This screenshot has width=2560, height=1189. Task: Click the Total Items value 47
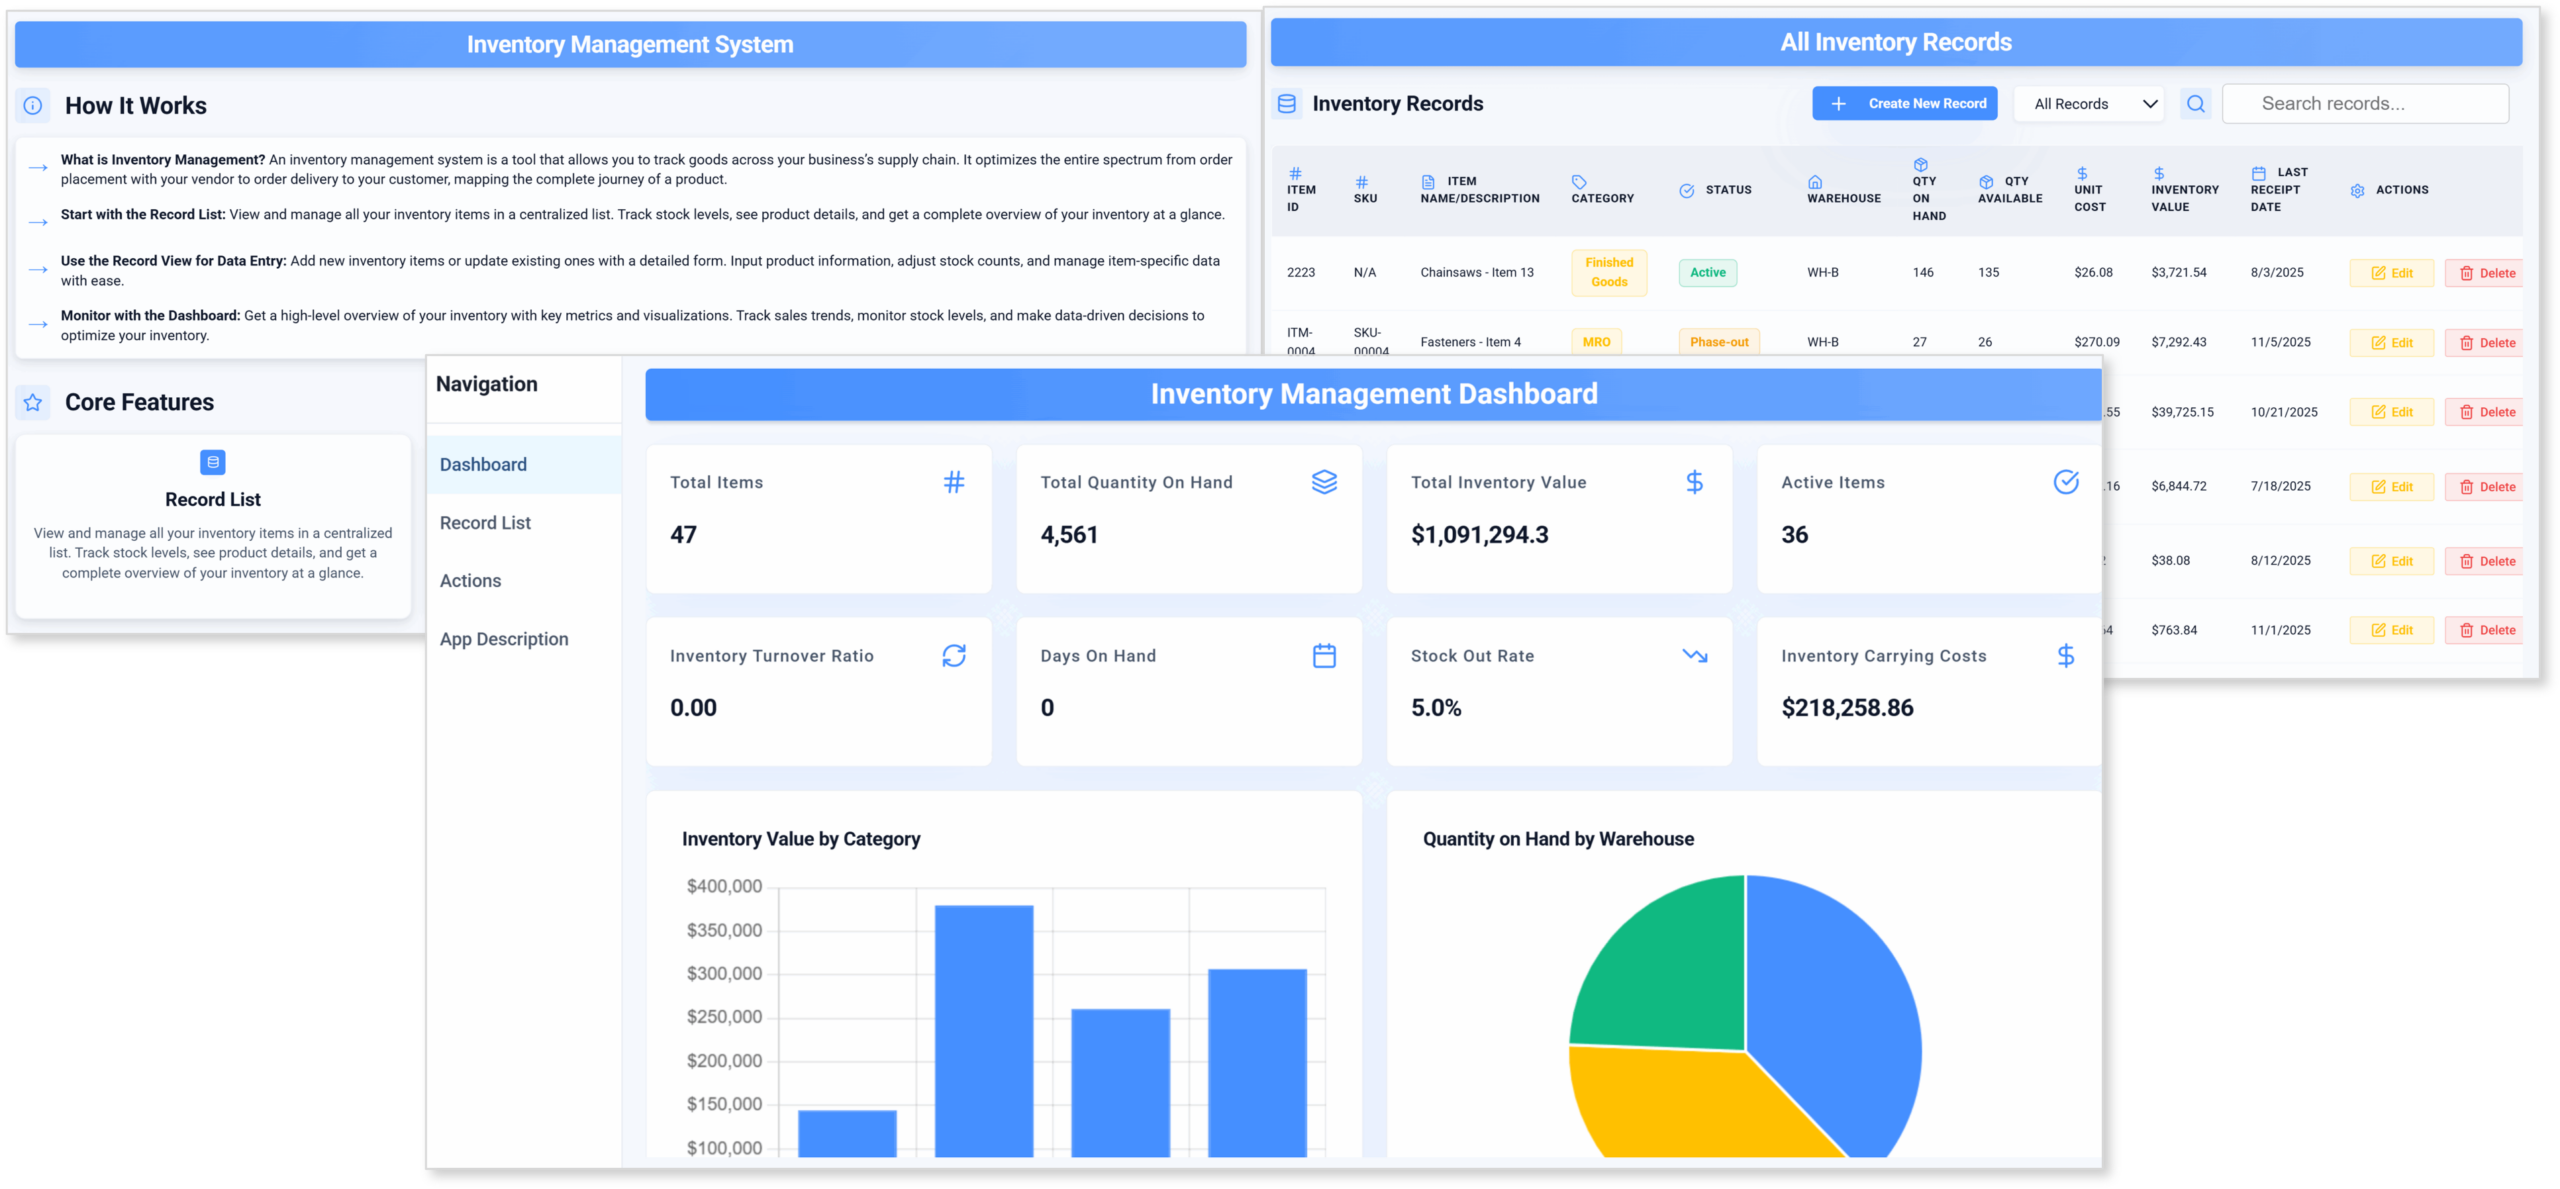pyautogui.click(x=683, y=535)
